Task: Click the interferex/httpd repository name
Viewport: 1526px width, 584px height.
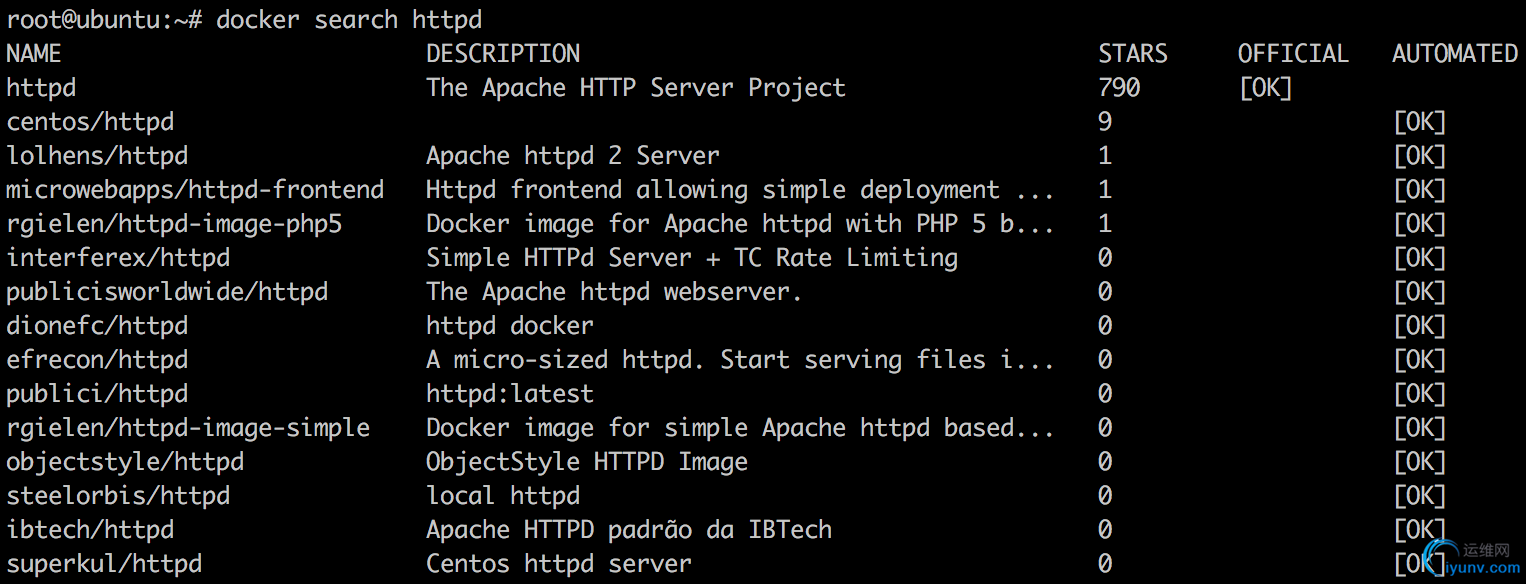Action: pyautogui.click(x=118, y=258)
